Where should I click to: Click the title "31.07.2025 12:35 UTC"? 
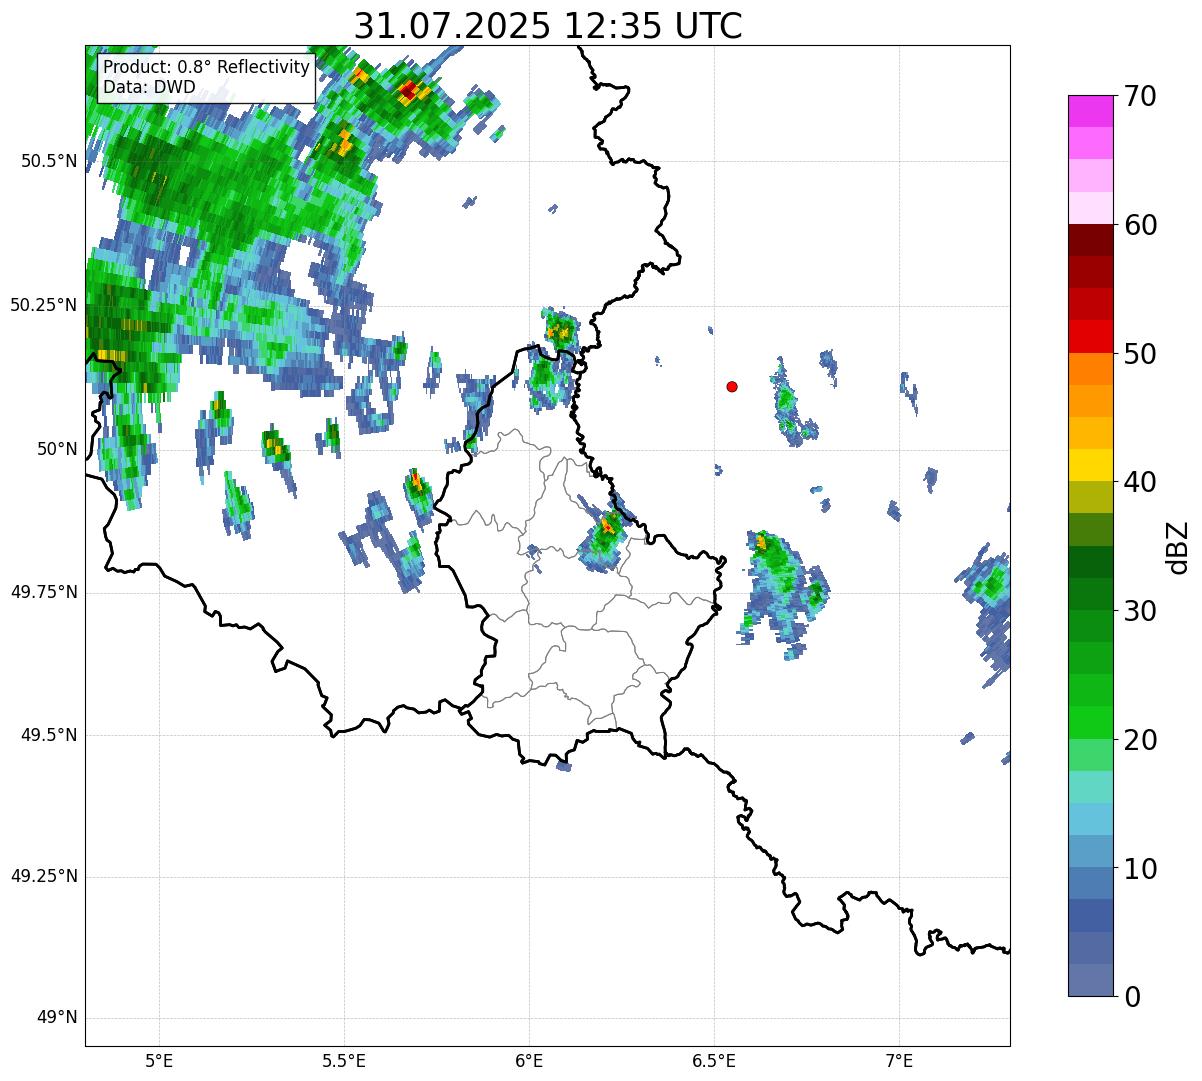click(x=548, y=26)
